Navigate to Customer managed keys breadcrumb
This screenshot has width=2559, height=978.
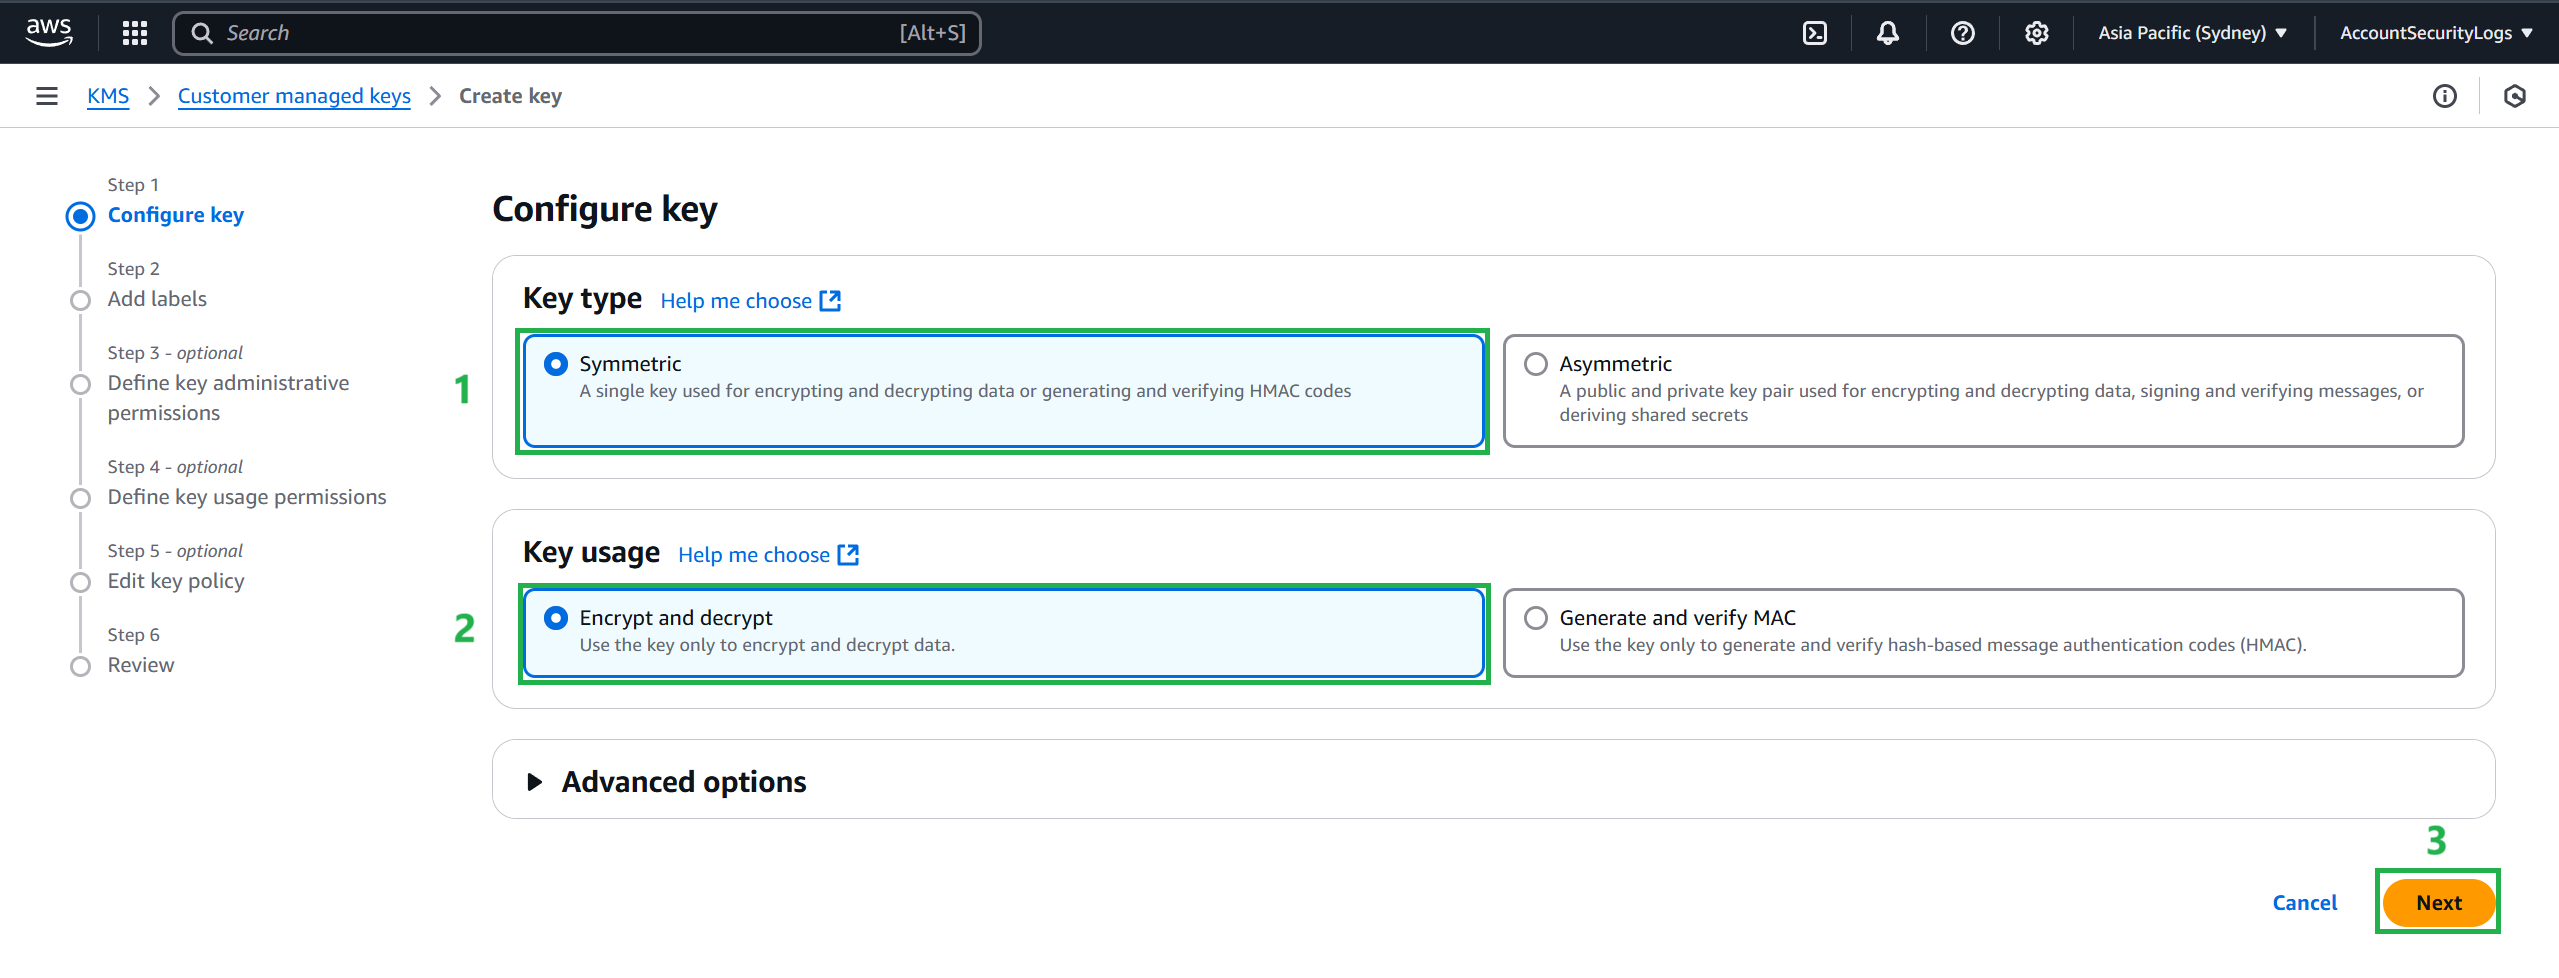click(294, 96)
